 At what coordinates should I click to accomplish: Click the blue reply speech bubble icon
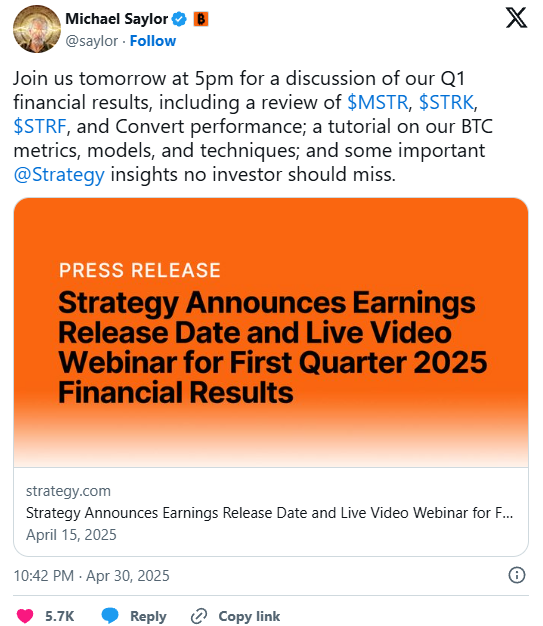[110, 616]
